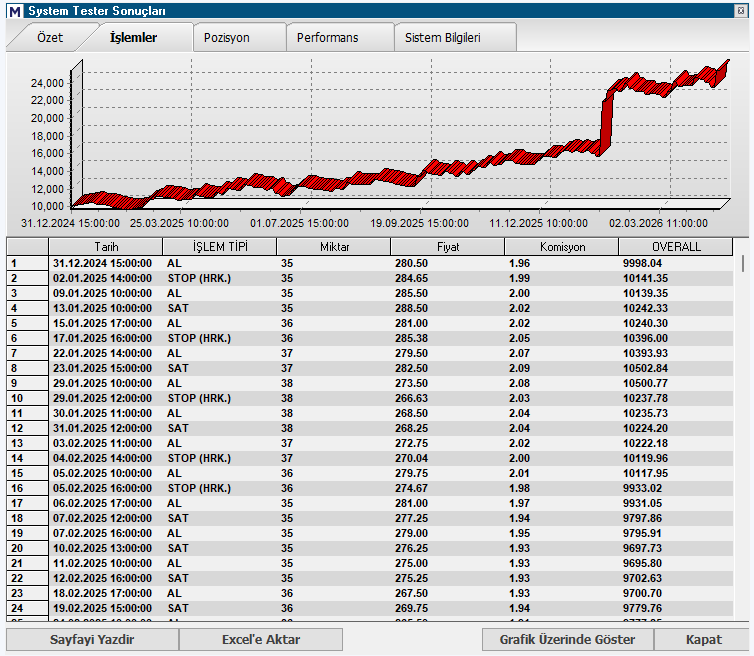The width and height of the screenshot is (754, 656).
Task: Click the M application icon in title bar
Action: [15, 11]
